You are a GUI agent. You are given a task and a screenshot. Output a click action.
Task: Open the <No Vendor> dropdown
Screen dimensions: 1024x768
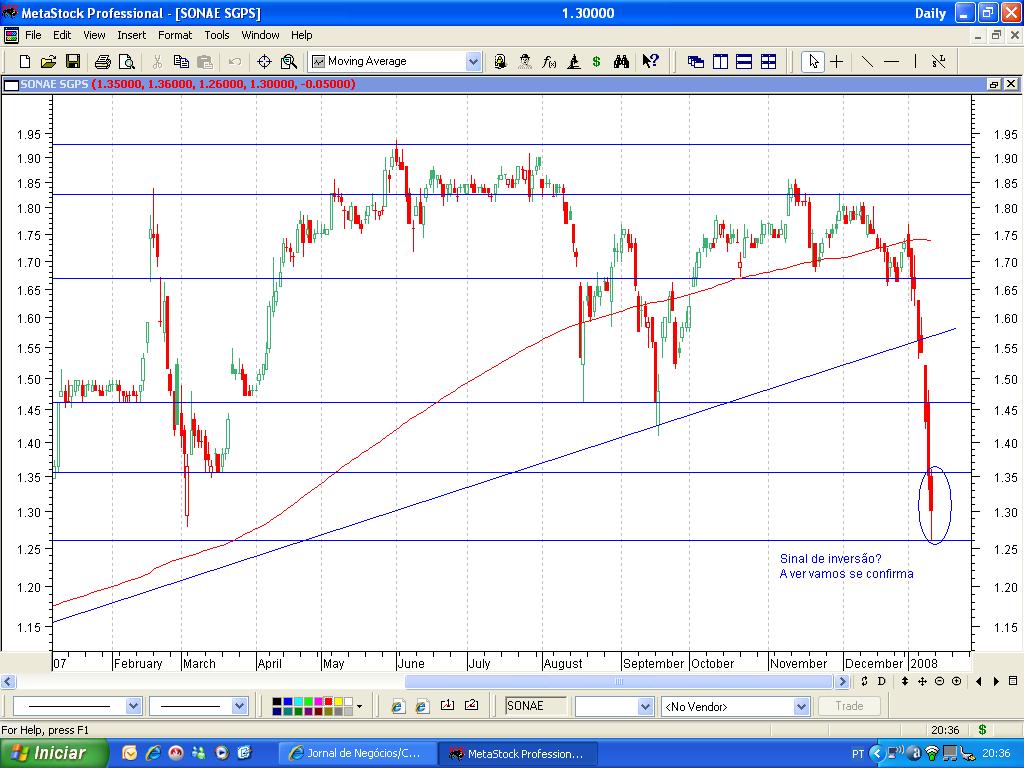pyautogui.click(x=735, y=706)
